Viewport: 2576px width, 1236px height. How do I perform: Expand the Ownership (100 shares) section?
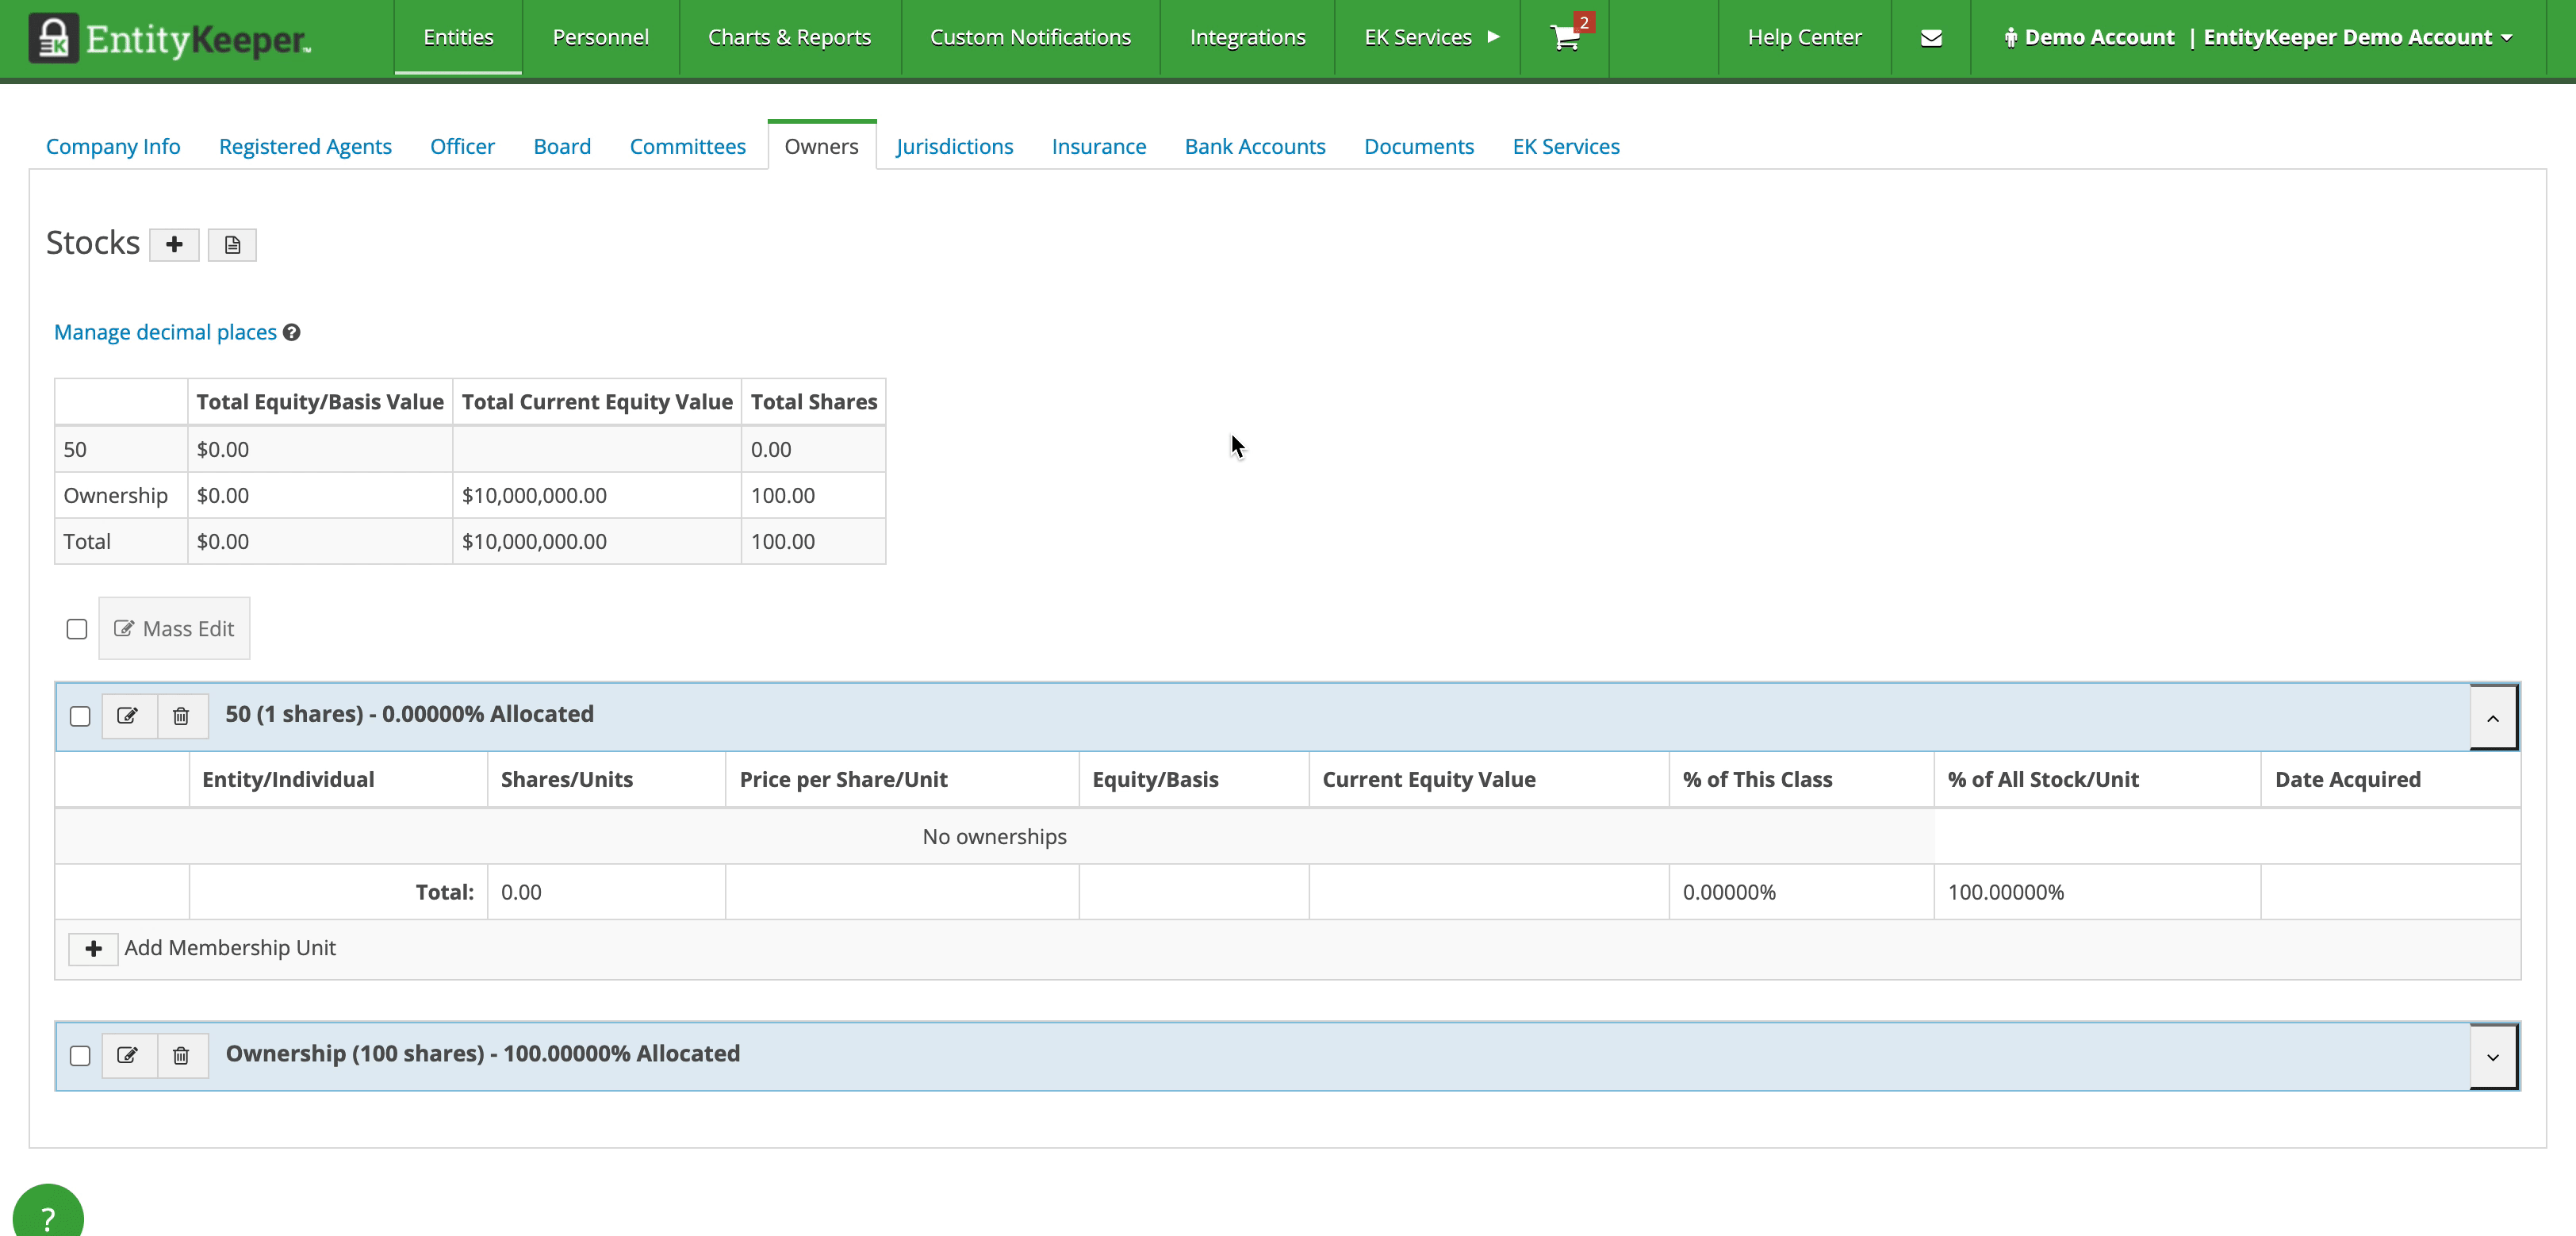pyautogui.click(x=2493, y=1056)
